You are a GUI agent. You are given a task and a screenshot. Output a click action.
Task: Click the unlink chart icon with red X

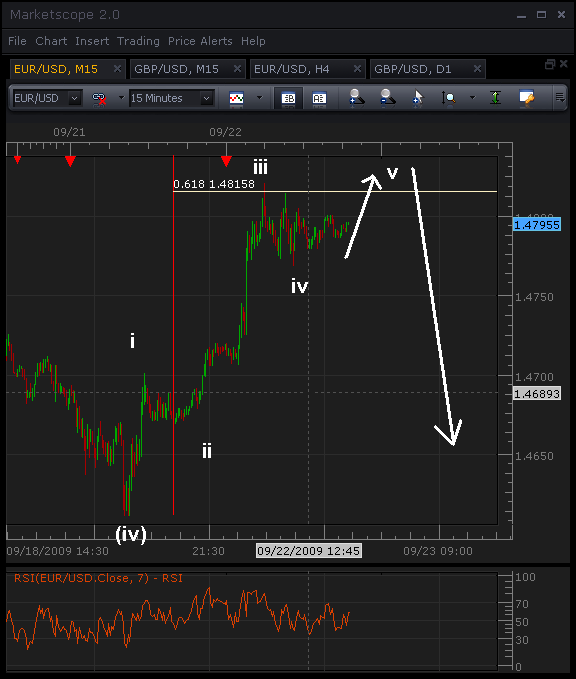click(x=99, y=99)
